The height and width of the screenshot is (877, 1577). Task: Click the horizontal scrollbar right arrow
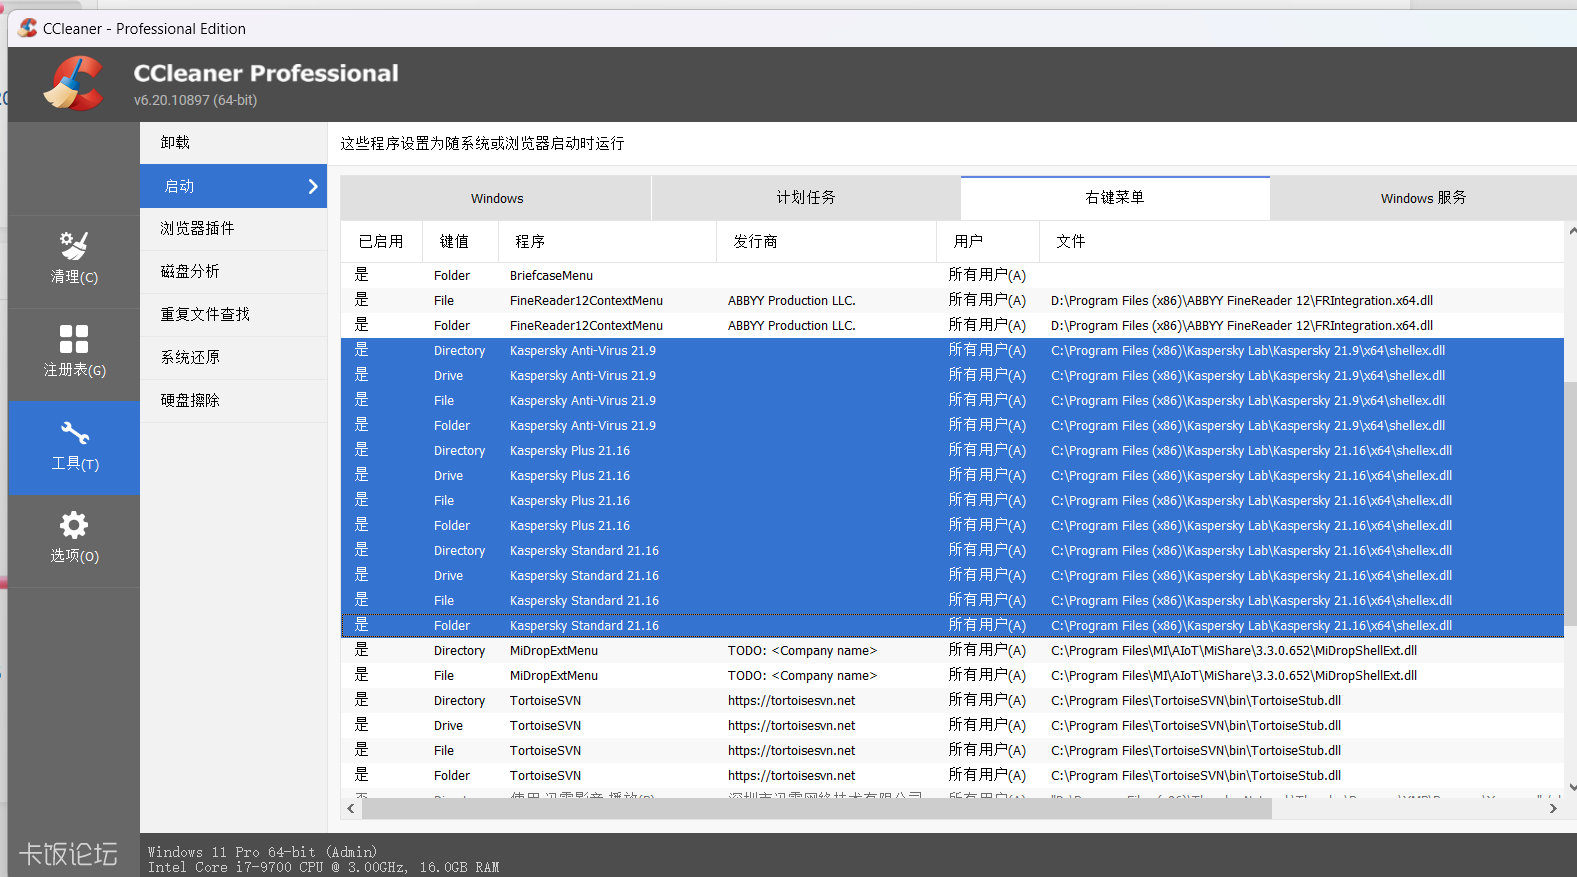point(1553,808)
